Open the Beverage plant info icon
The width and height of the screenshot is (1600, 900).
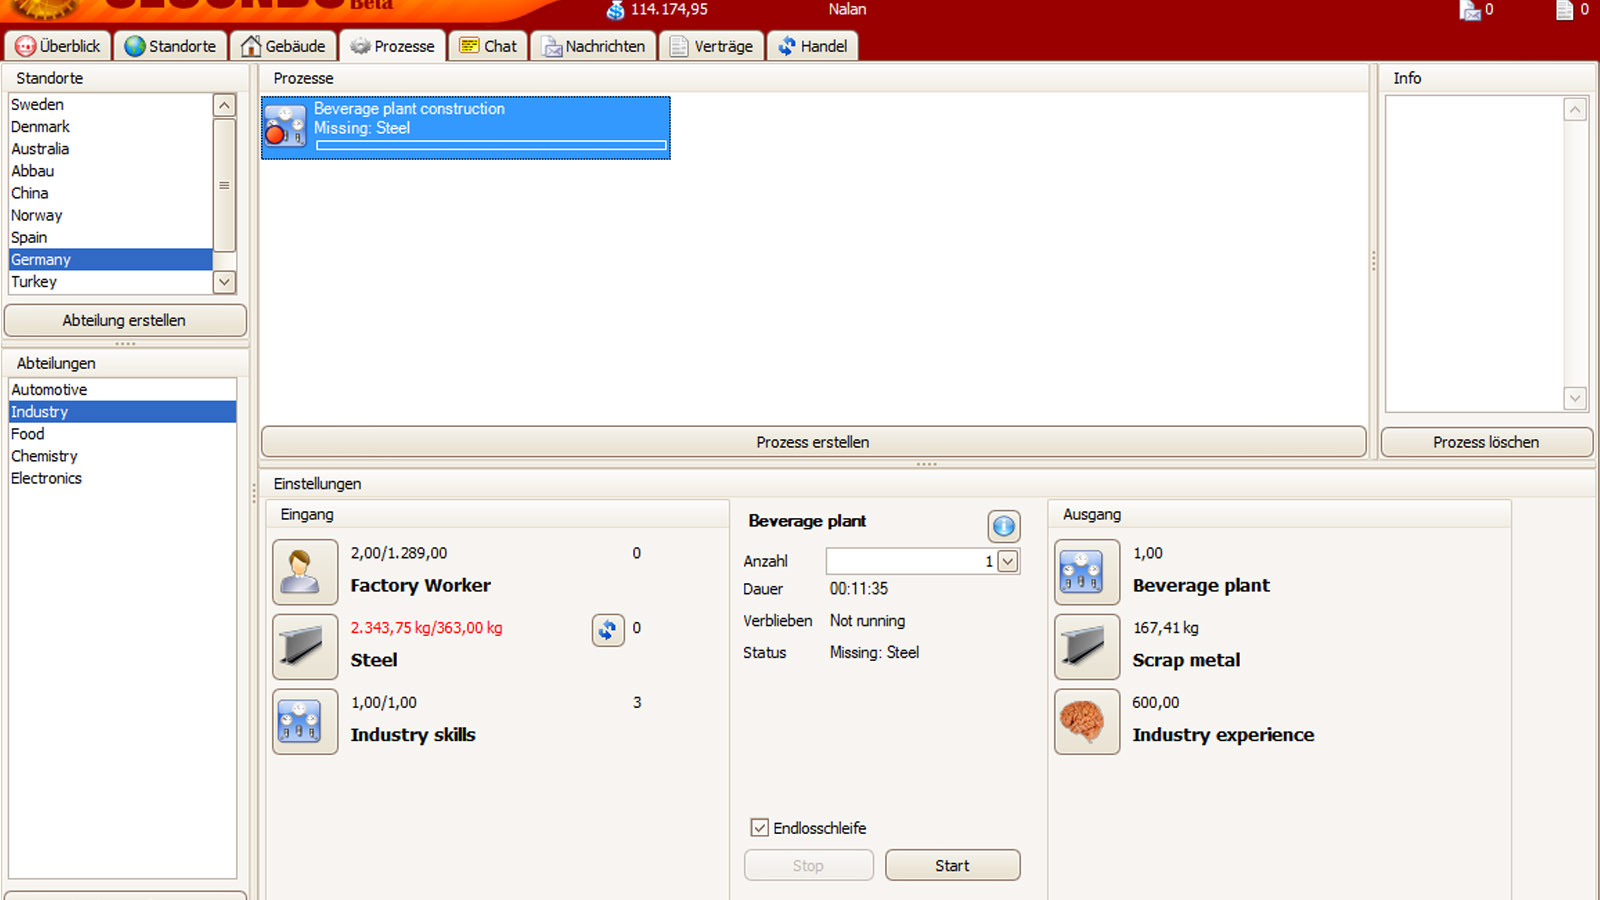(x=1003, y=526)
